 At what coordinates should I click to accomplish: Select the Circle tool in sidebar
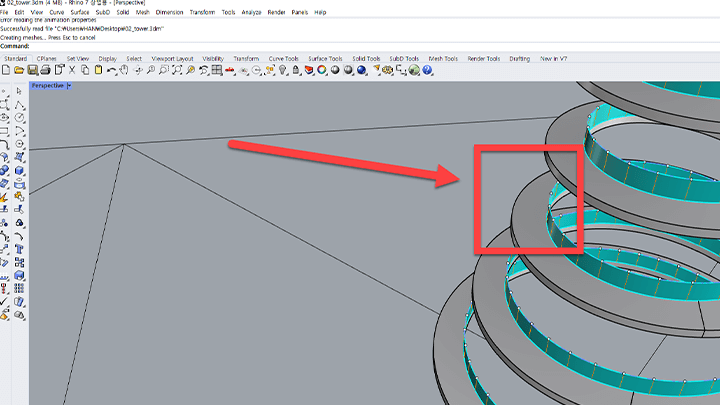(19, 118)
